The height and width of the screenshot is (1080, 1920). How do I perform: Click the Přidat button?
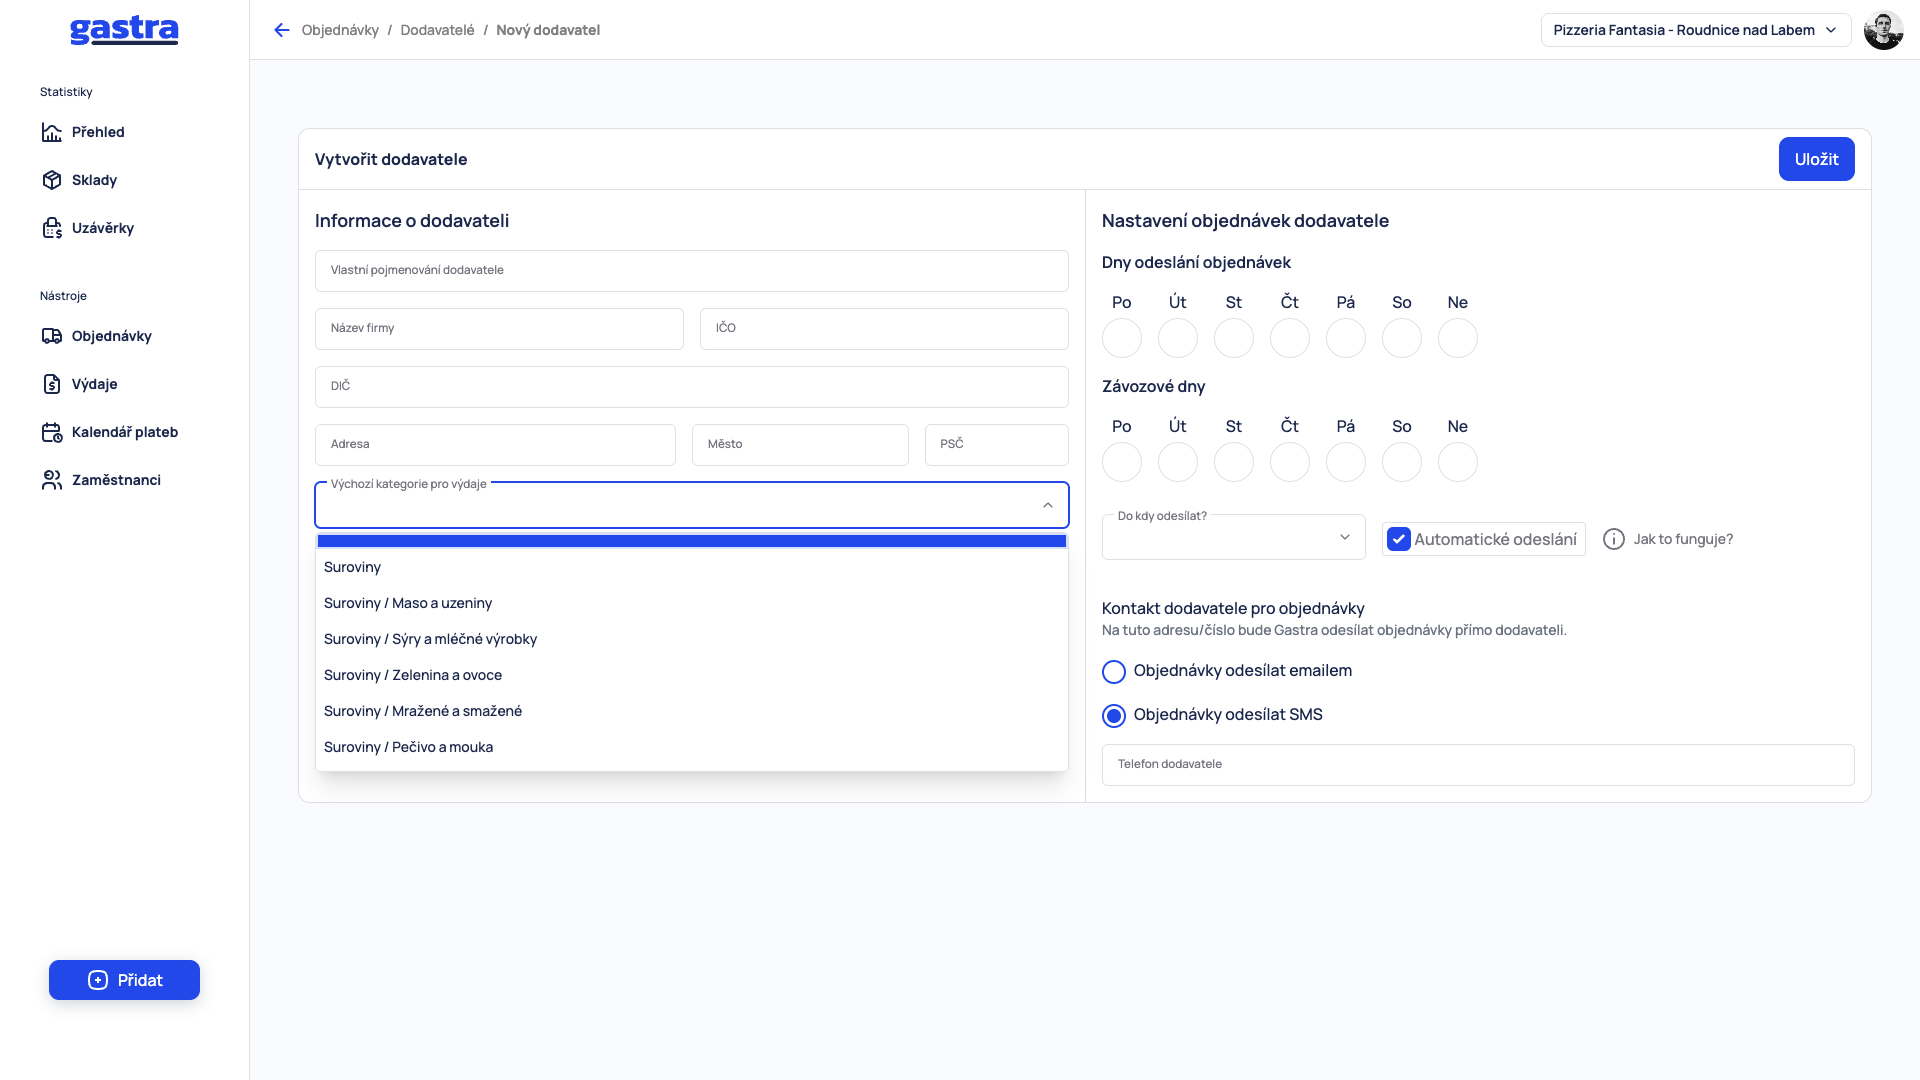124,980
